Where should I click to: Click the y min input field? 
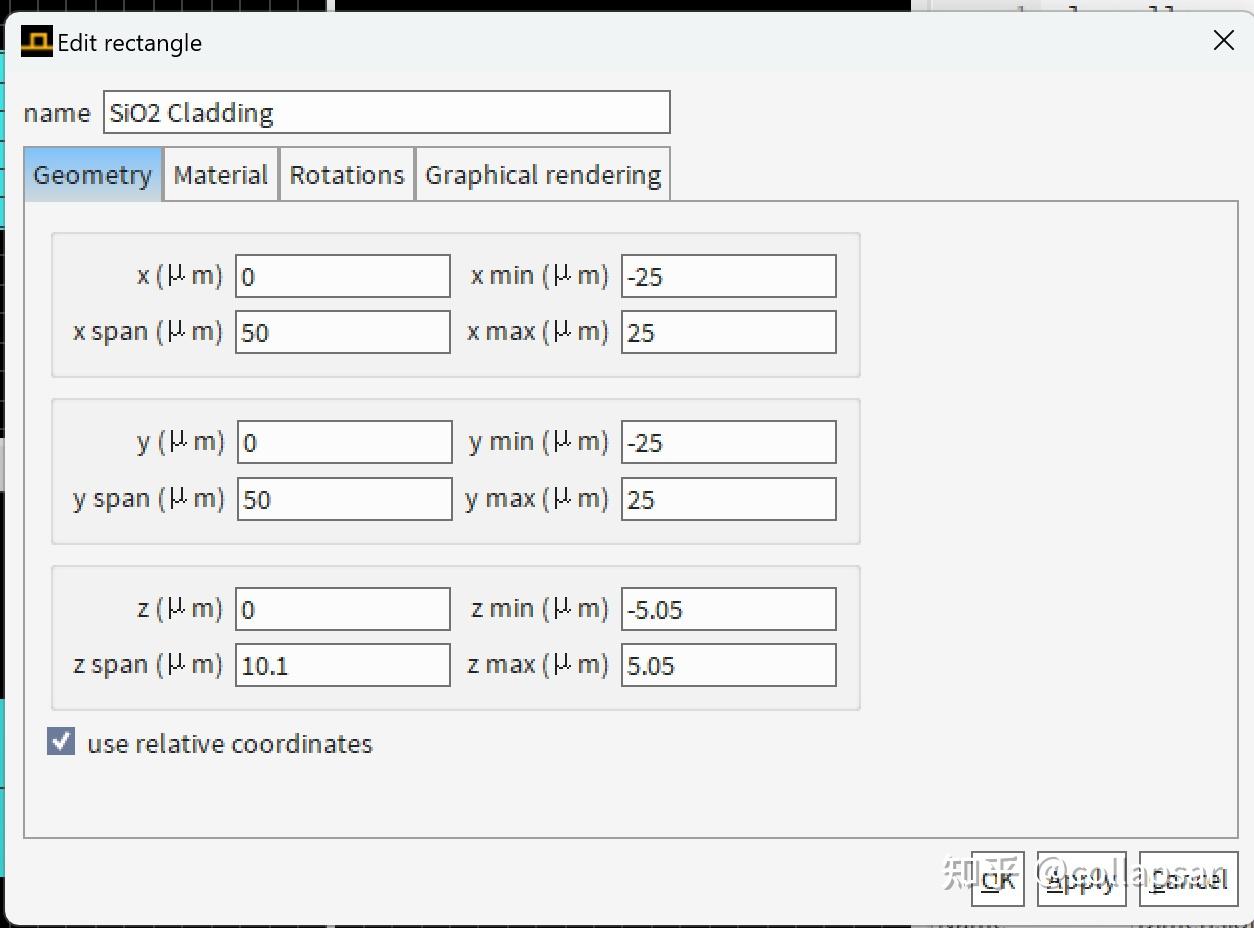pos(728,442)
